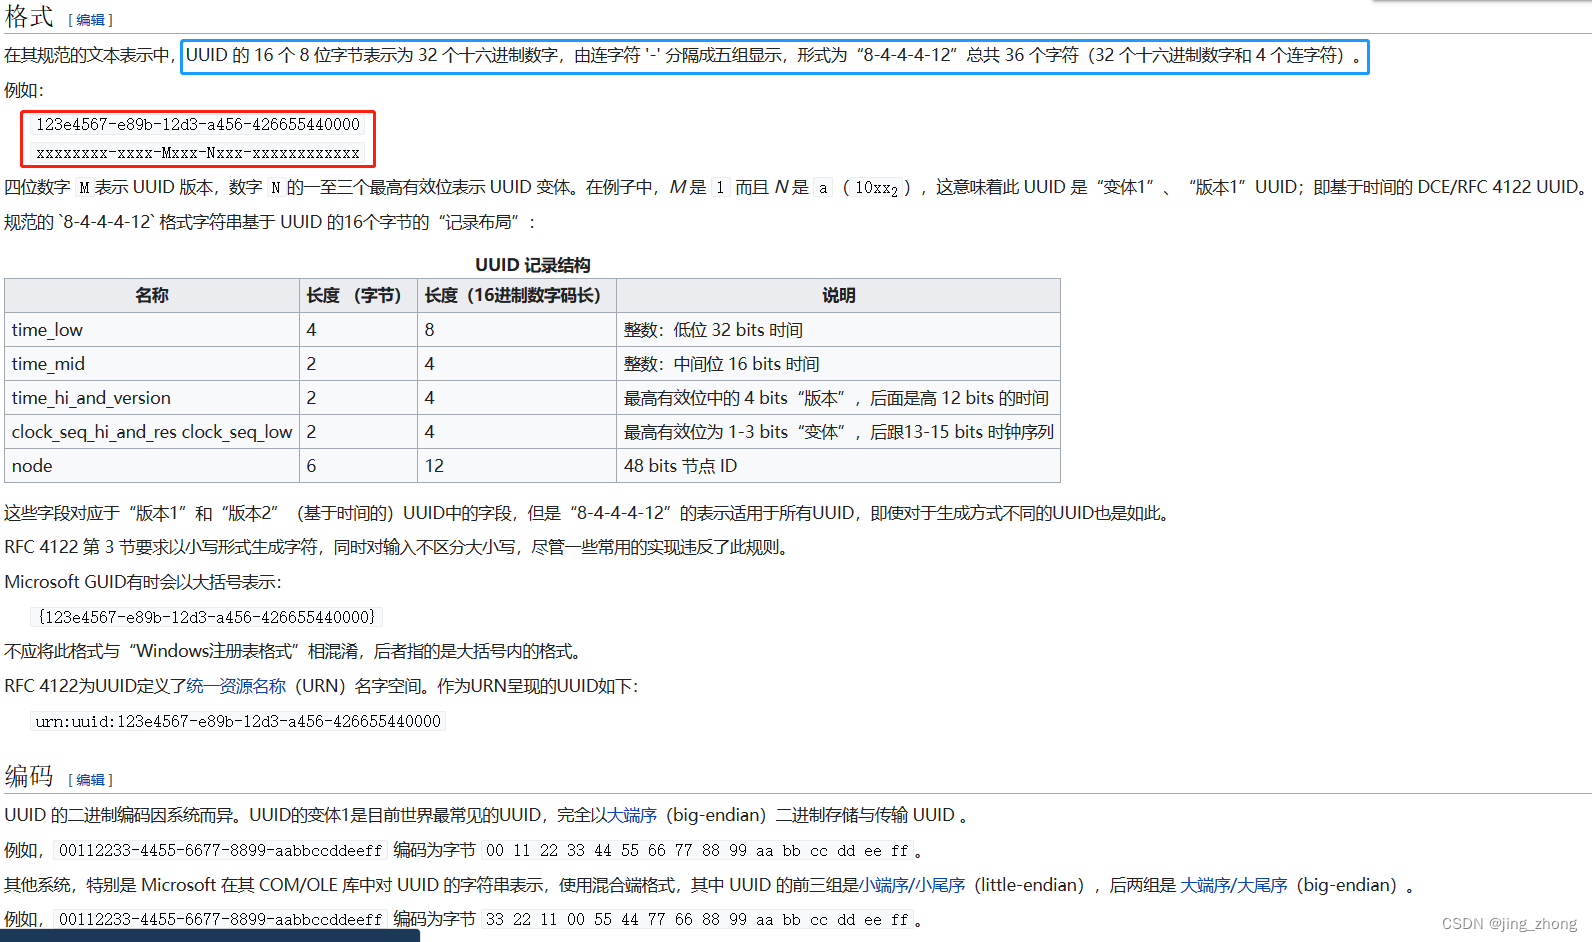Open the 统一资源名称 hyperlink

pos(236,686)
